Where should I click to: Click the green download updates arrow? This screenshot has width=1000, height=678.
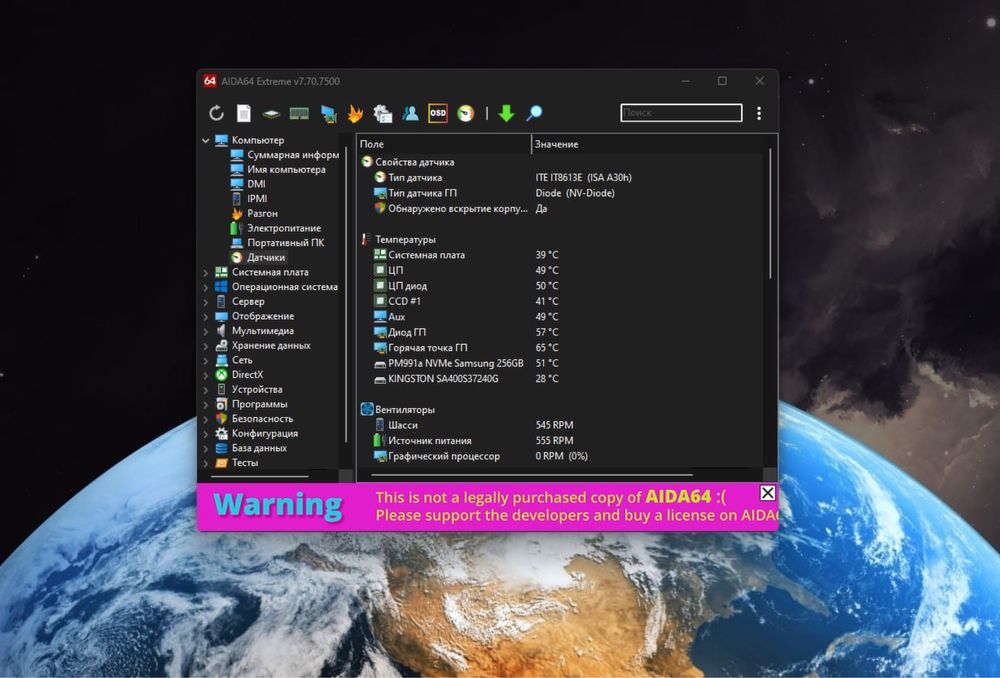click(506, 114)
